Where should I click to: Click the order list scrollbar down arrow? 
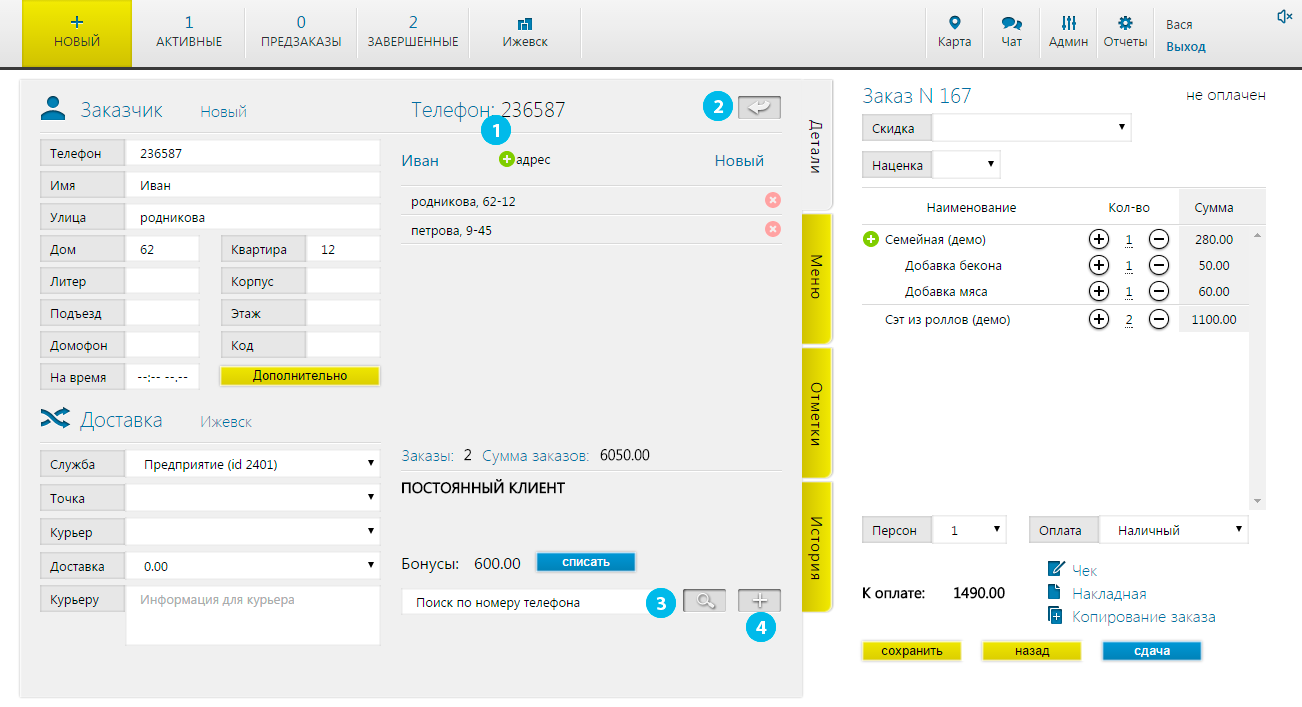point(1258,501)
